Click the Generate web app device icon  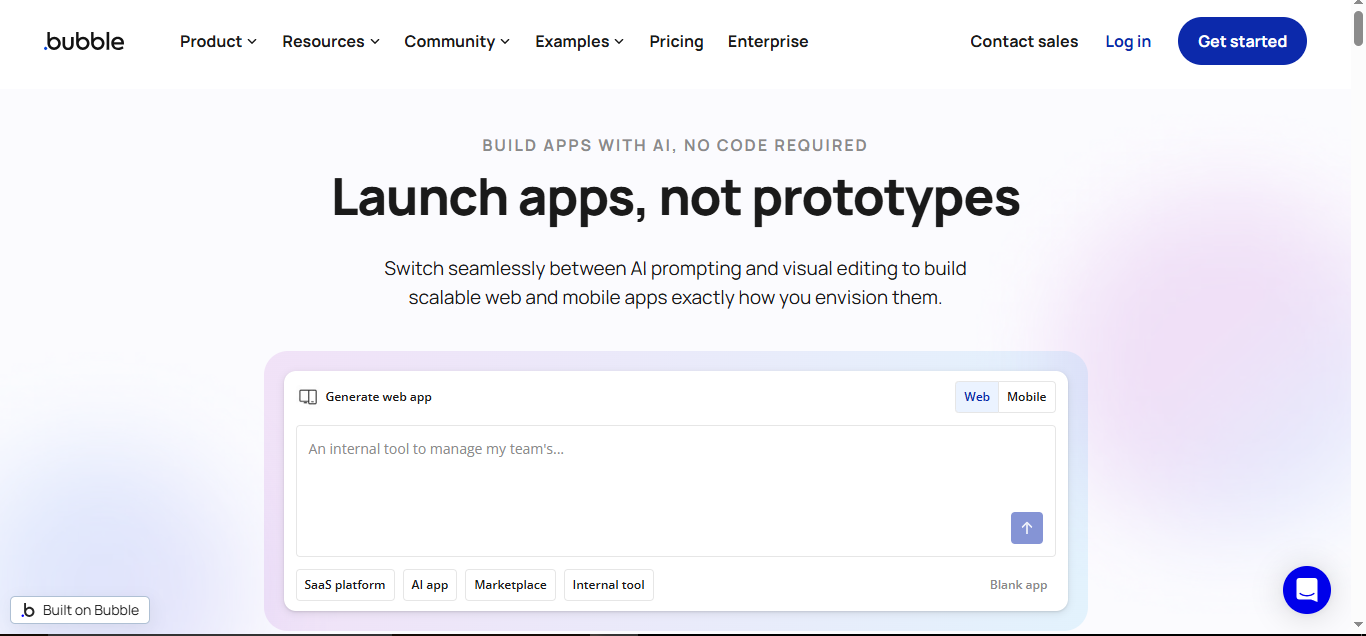(308, 397)
